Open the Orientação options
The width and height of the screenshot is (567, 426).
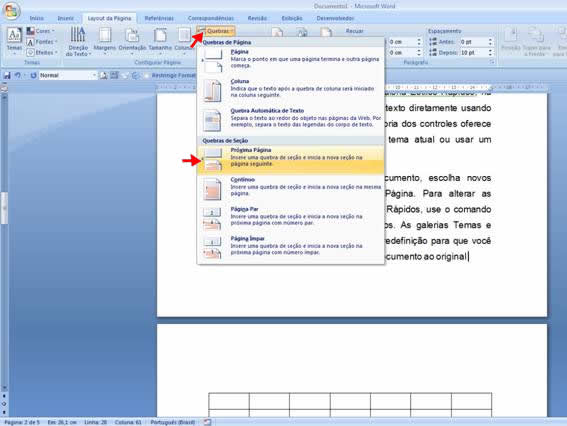click(x=132, y=41)
